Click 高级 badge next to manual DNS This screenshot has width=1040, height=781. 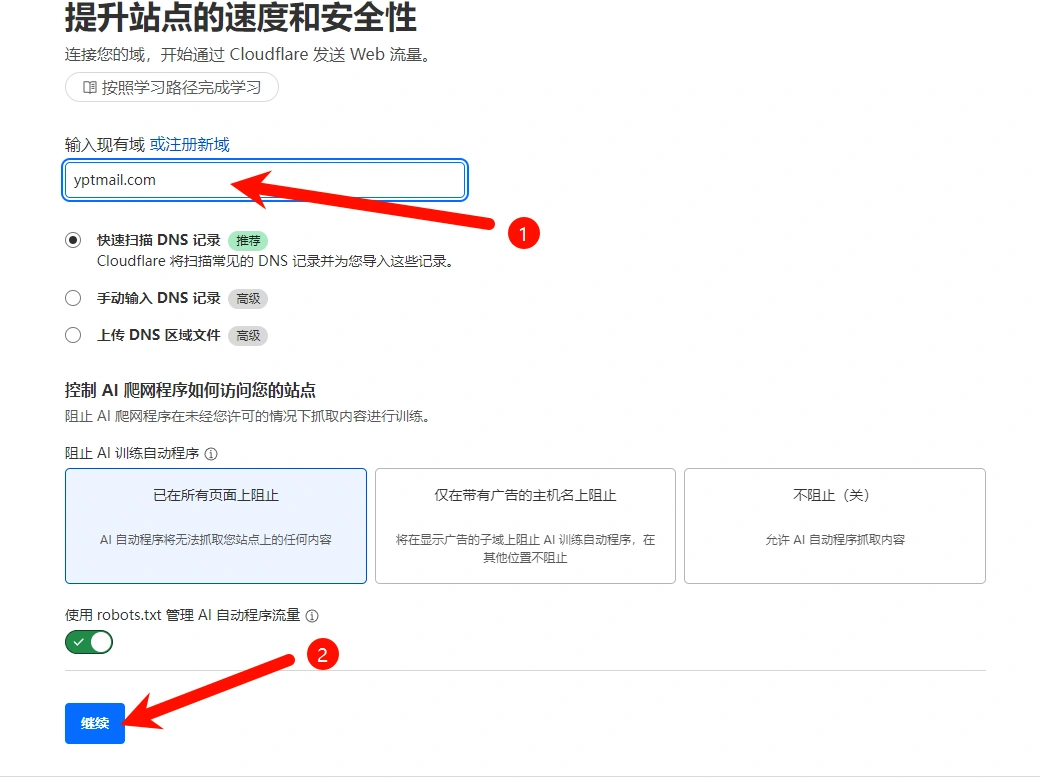click(x=248, y=299)
